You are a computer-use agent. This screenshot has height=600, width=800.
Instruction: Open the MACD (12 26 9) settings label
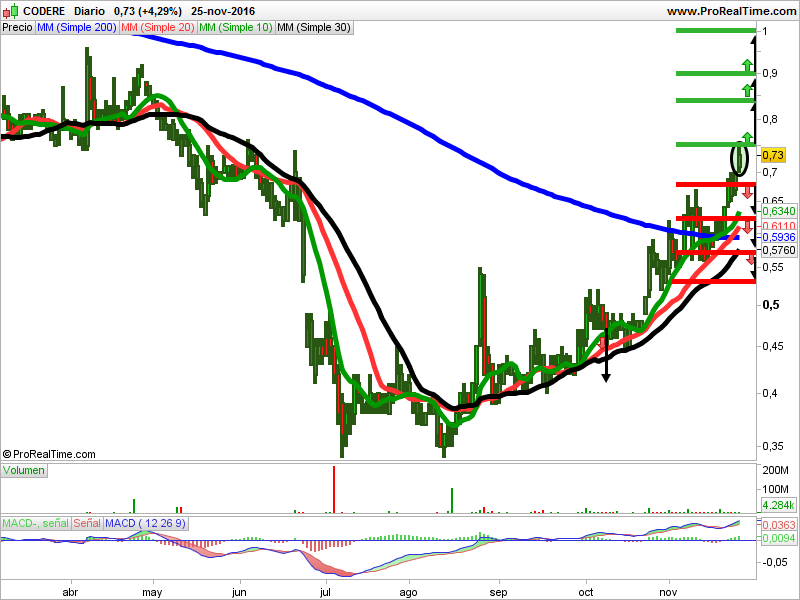click(145, 523)
